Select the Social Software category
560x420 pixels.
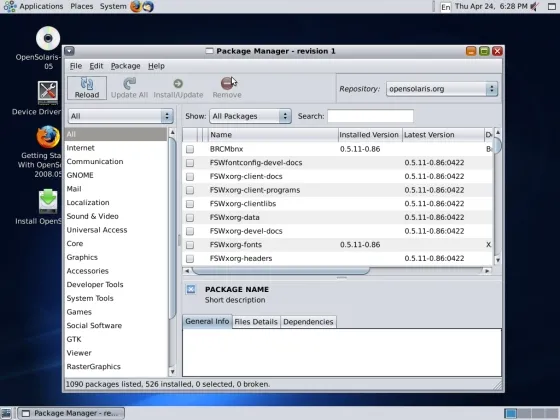click(116, 326)
